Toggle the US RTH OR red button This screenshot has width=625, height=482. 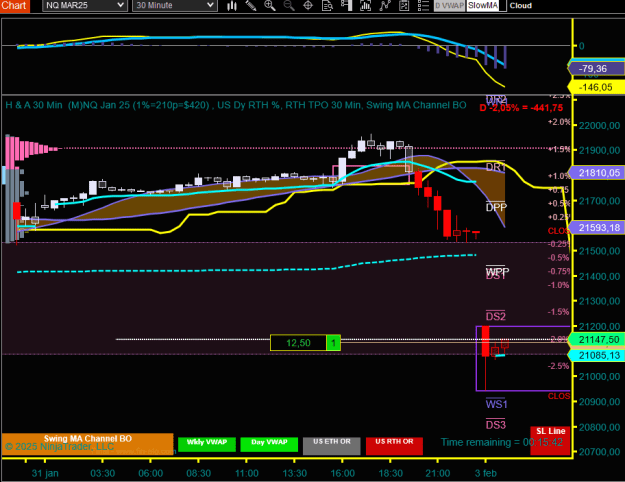click(x=394, y=445)
